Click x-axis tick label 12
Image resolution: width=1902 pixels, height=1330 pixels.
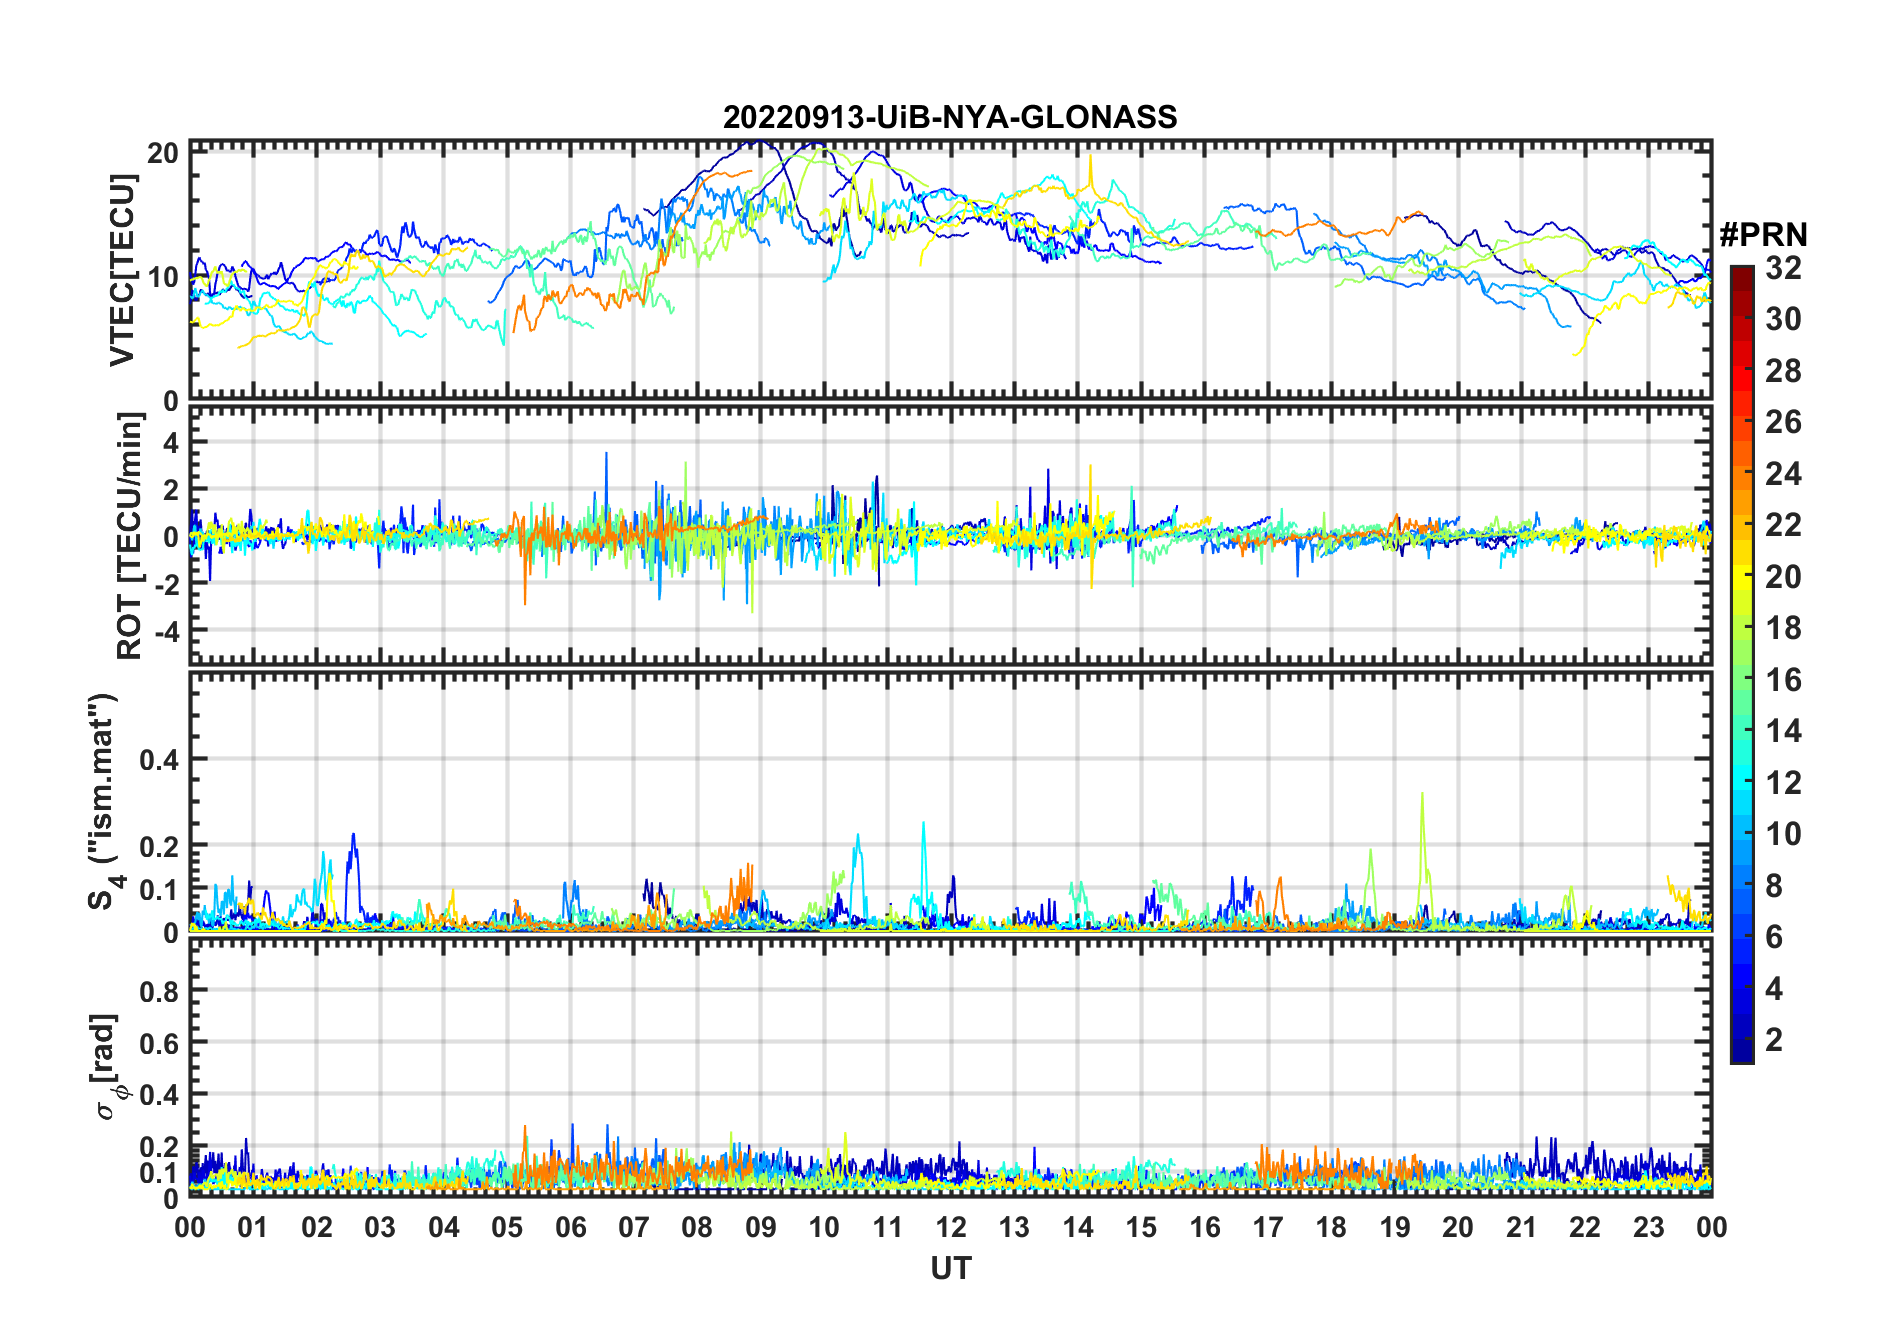[951, 1228]
